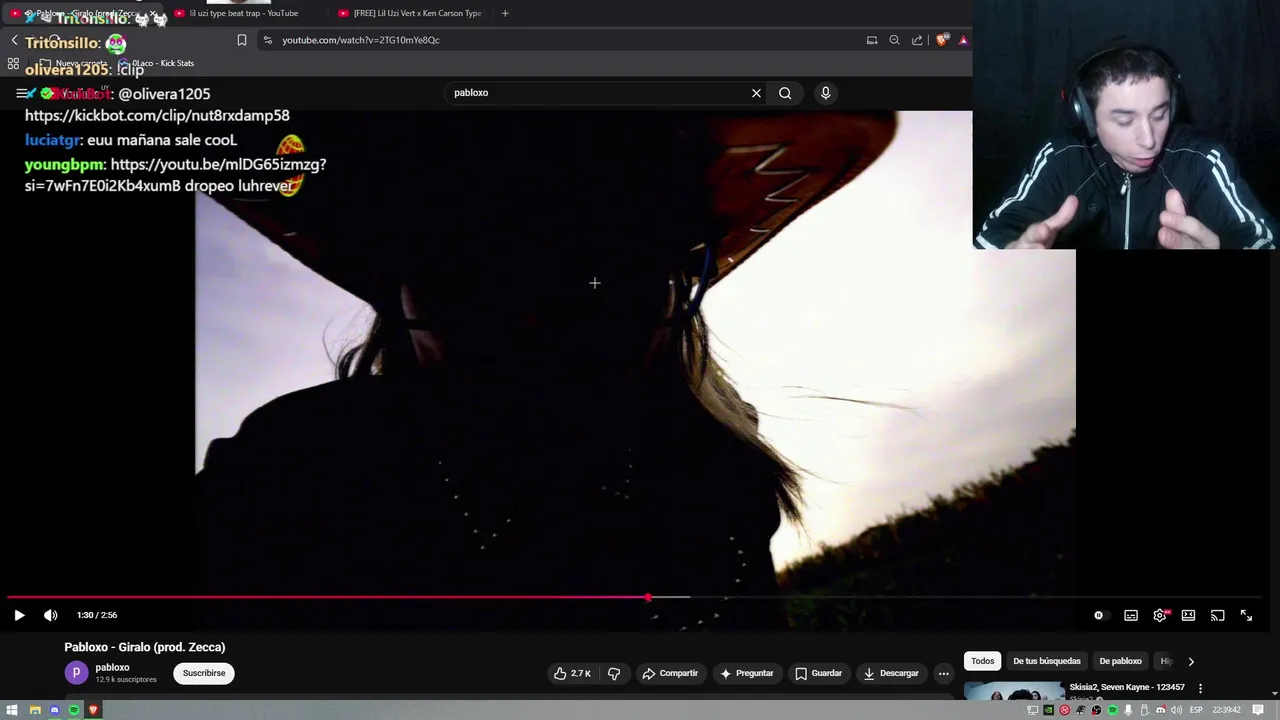Select the De pabloxo chip
This screenshot has height=720, width=1280.
(x=1120, y=661)
